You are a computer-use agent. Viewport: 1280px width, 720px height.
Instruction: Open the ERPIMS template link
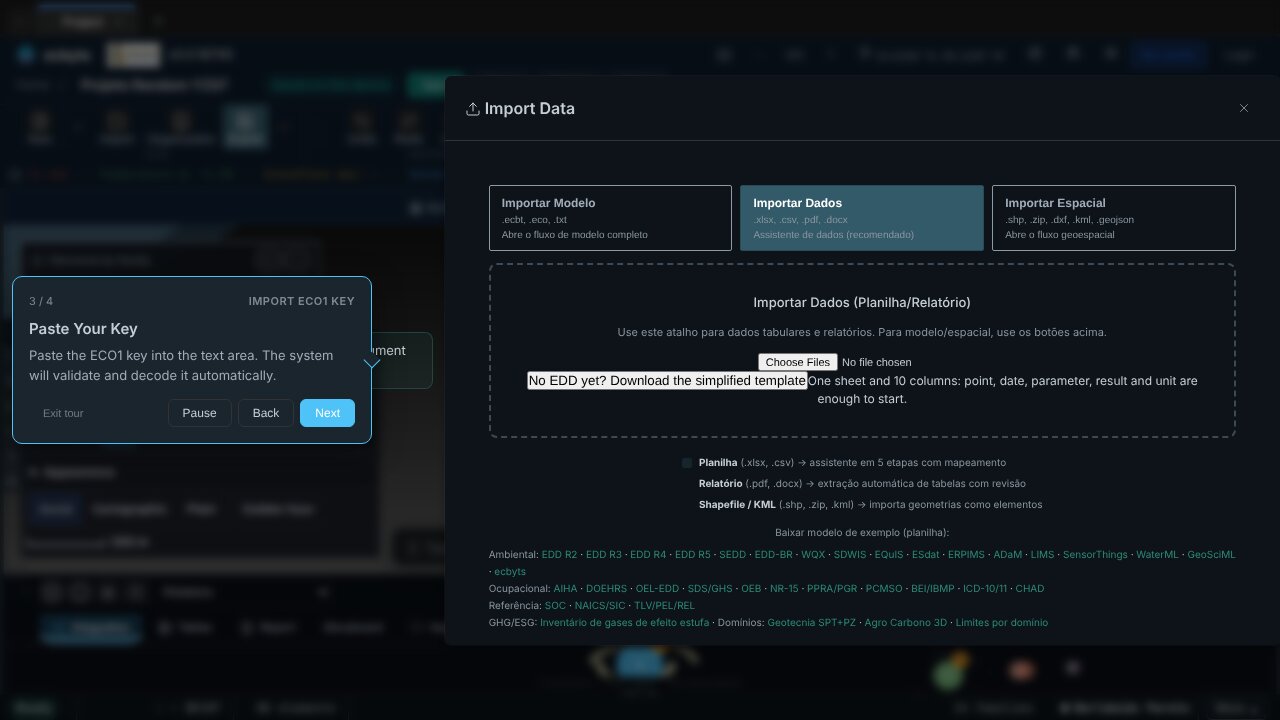click(966, 554)
